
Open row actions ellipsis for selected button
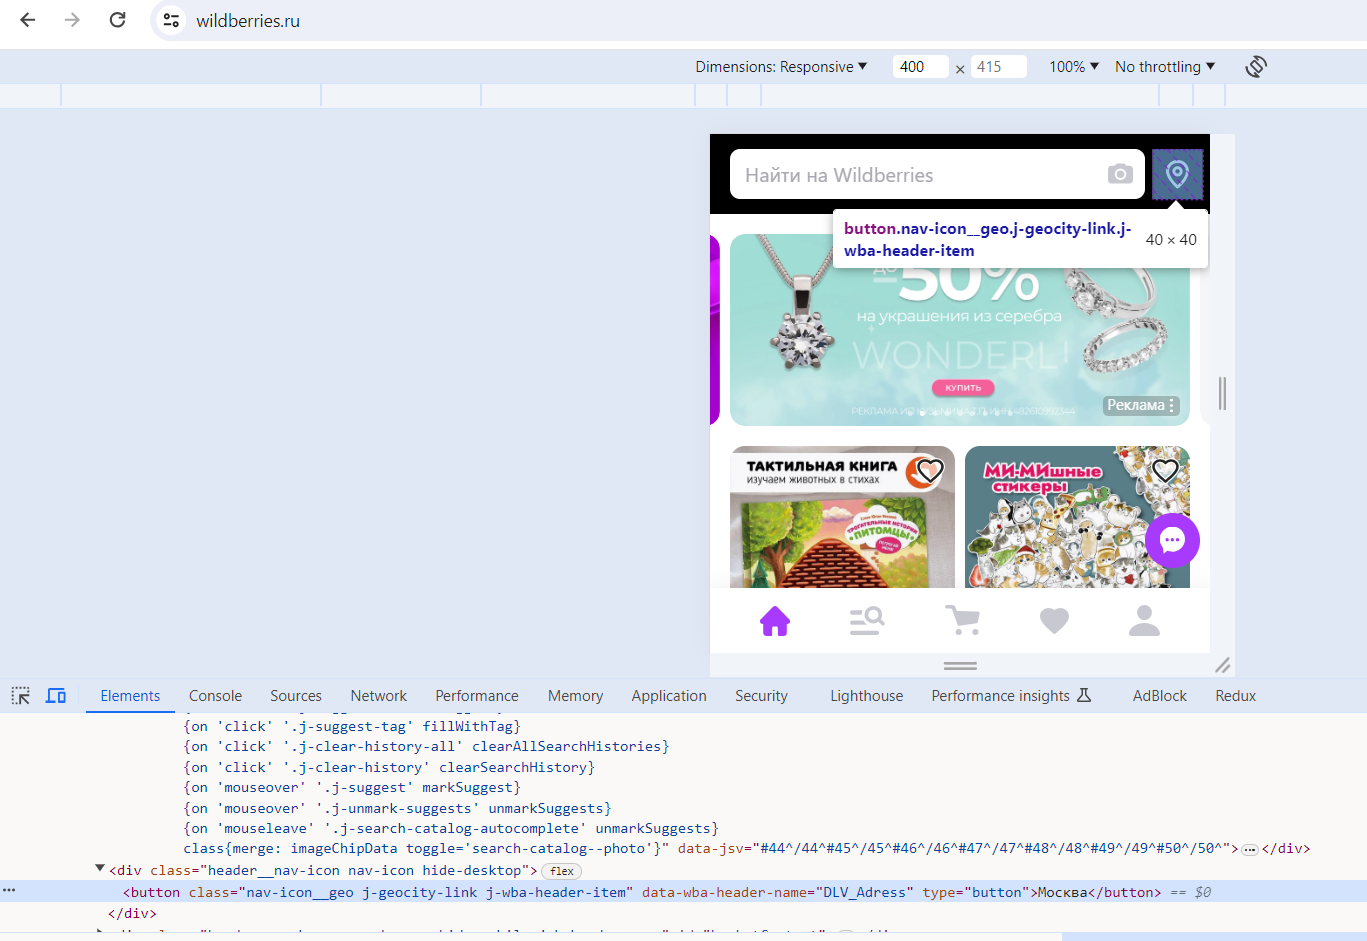click(x=9, y=890)
